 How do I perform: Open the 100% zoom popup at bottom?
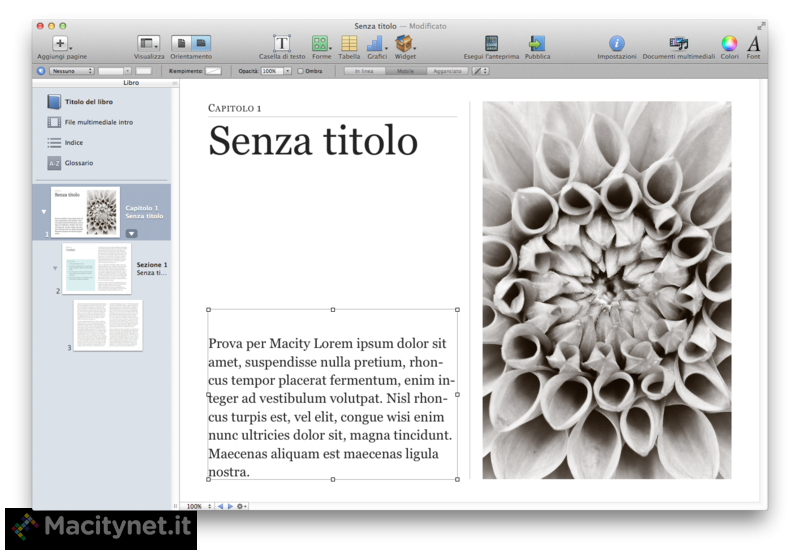[x=198, y=506]
